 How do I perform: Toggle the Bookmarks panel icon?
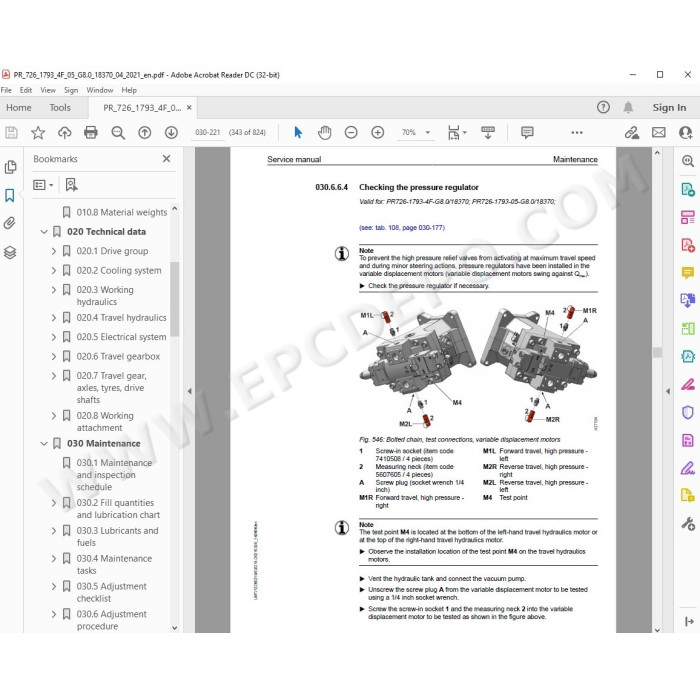(x=10, y=195)
